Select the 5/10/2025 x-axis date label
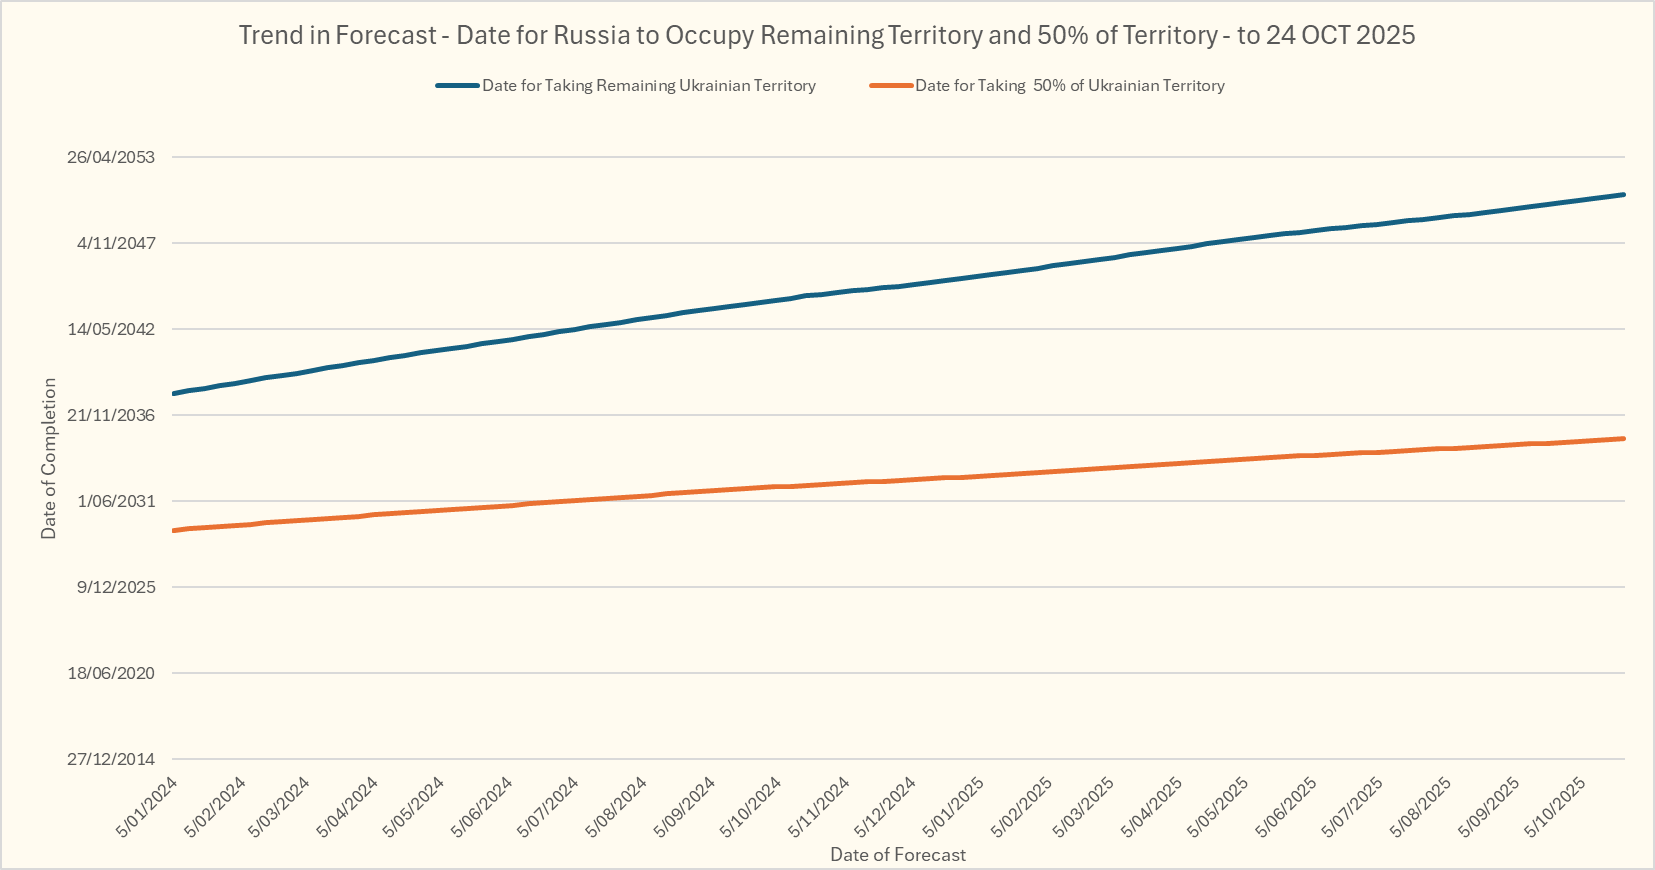This screenshot has width=1655, height=870. (x=1553, y=806)
